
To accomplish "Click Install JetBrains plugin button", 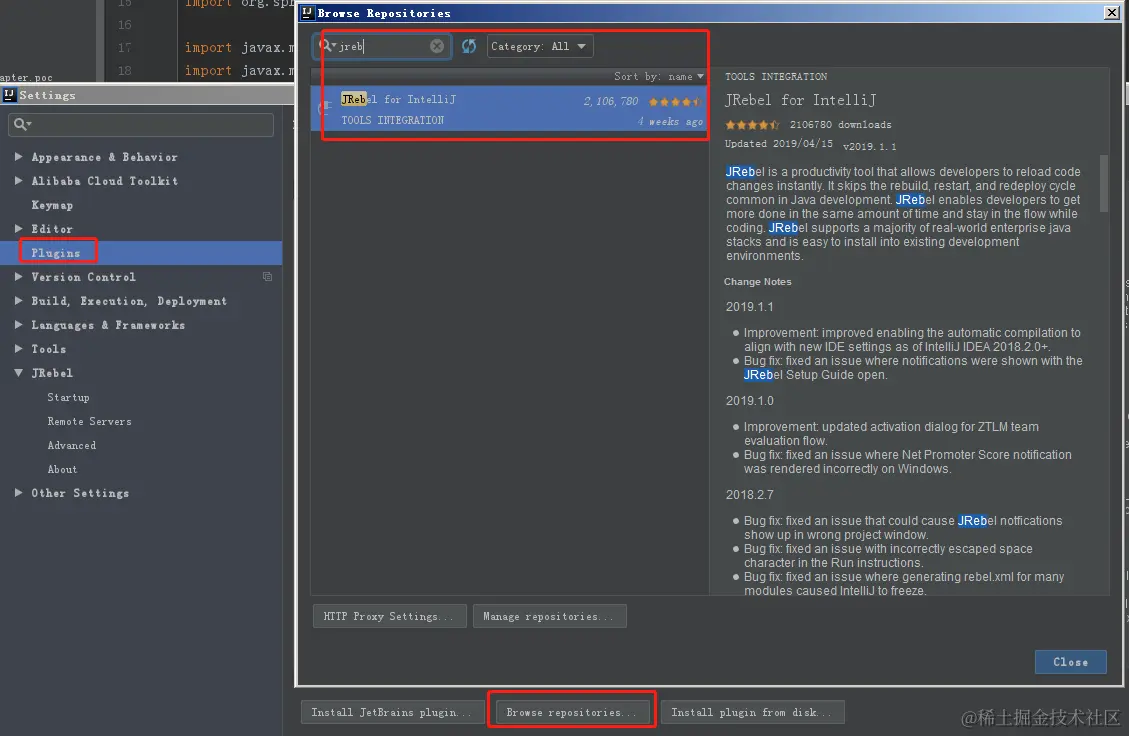I will click(392, 712).
